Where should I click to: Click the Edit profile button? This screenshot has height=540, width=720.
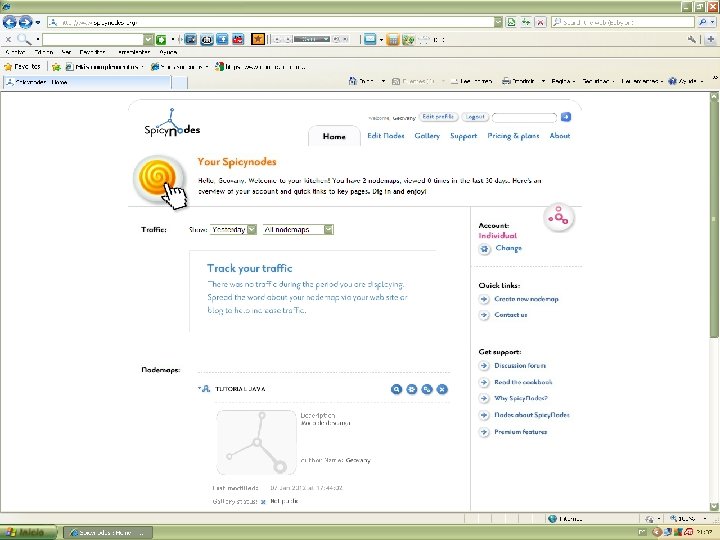tap(438, 117)
